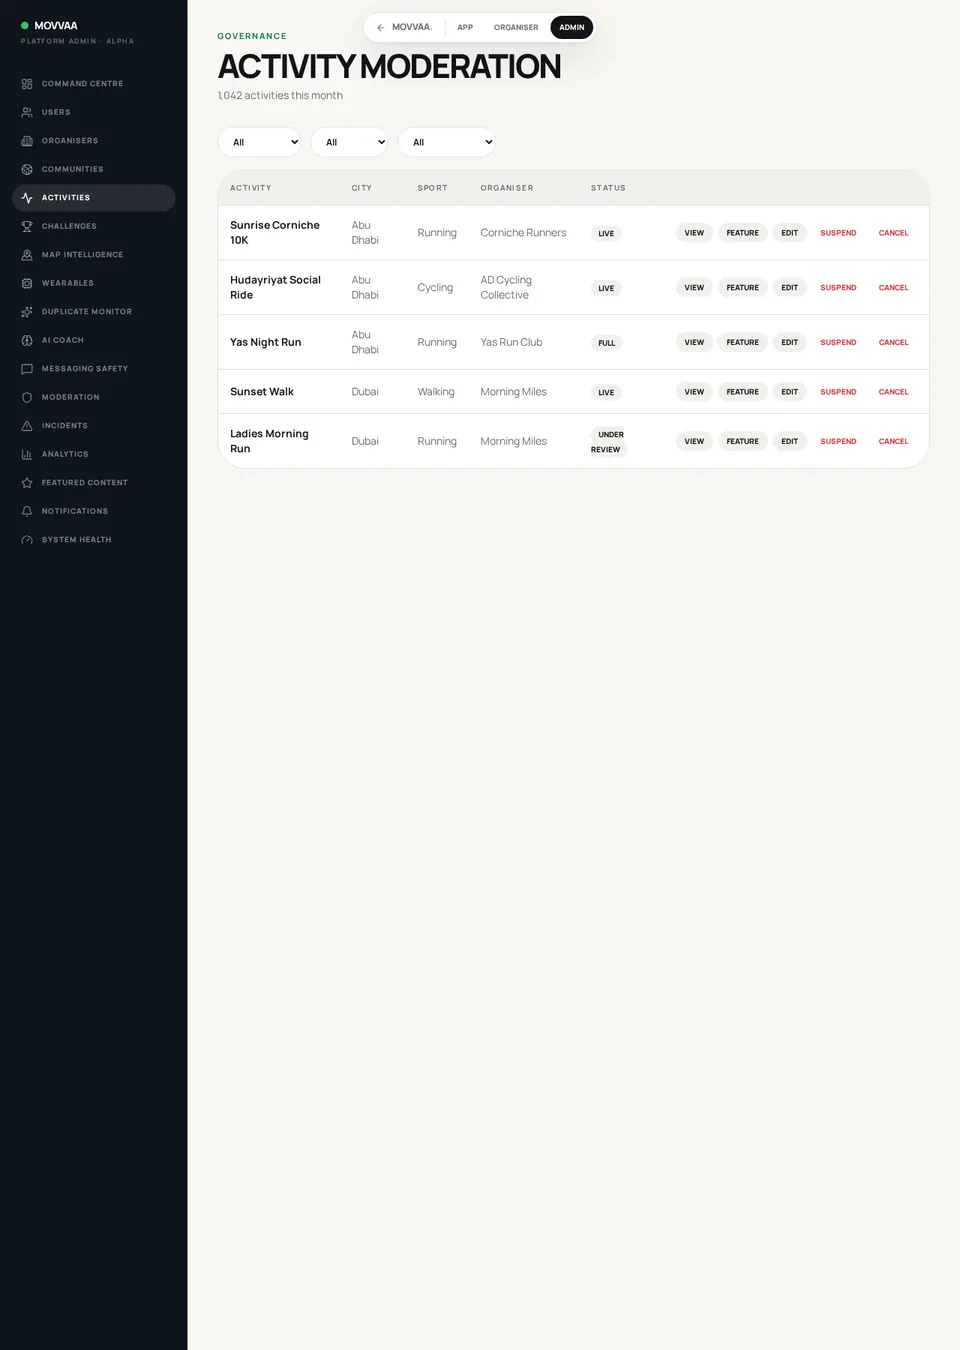Click the ORGANISER column header
This screenshot has width=960, height=1350.
[507, 188]
